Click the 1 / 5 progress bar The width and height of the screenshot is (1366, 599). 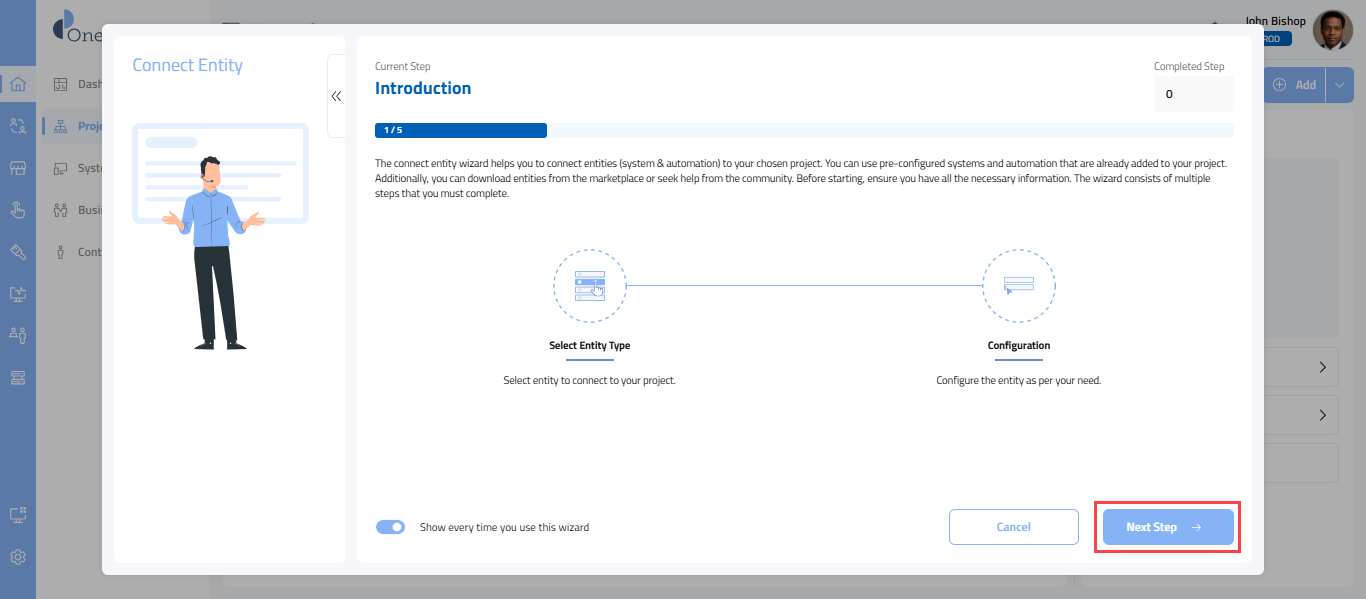[x=461, y=130]
